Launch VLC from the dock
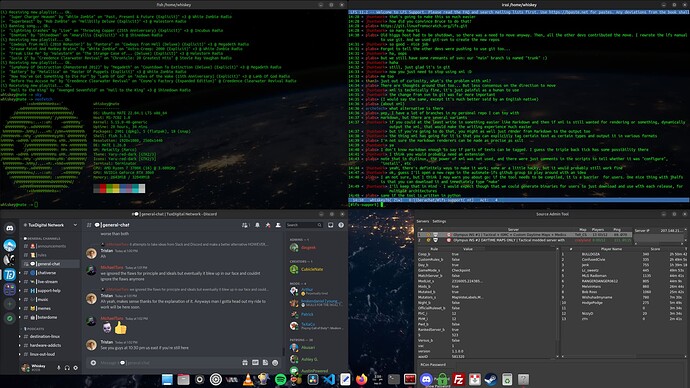 pos(248,379)
